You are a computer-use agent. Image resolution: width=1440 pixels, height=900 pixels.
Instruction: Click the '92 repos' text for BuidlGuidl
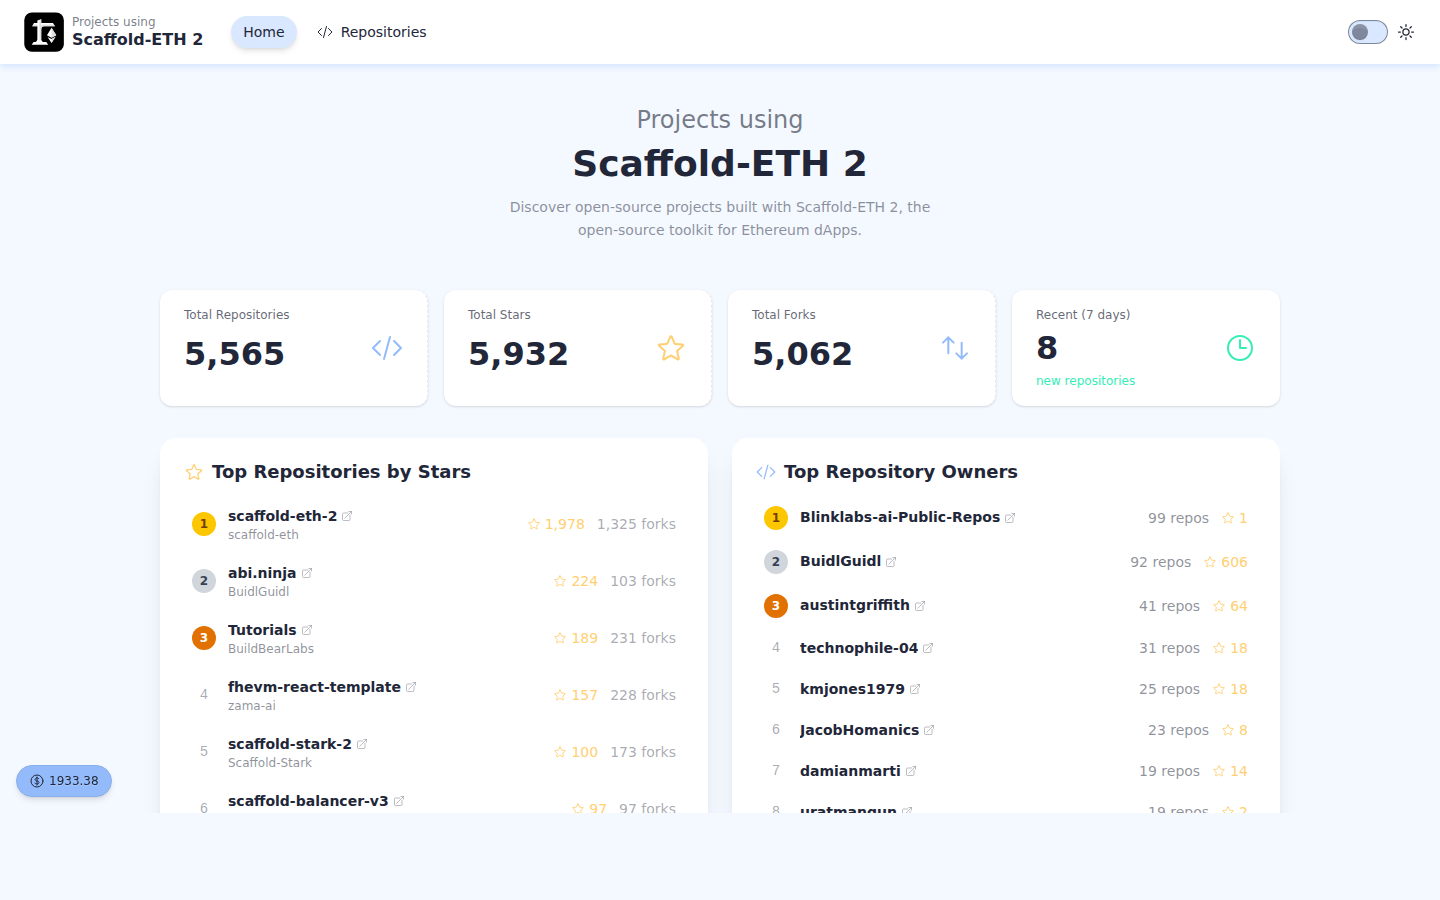coord(1161,562)
